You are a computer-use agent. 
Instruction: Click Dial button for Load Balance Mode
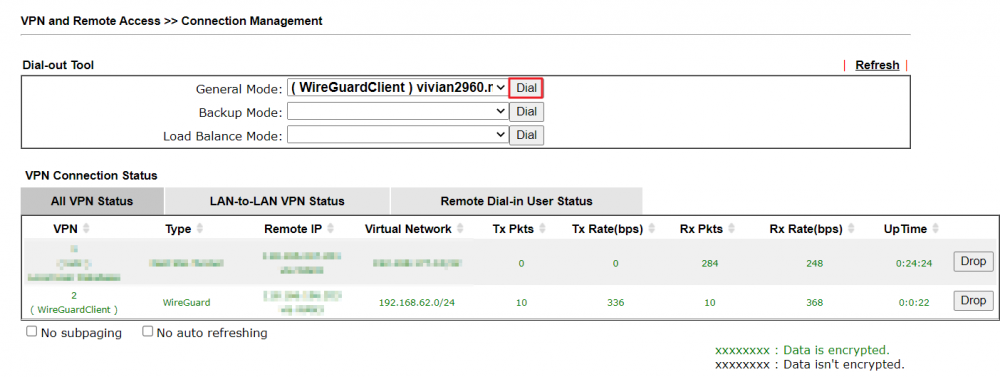(526, 135)
